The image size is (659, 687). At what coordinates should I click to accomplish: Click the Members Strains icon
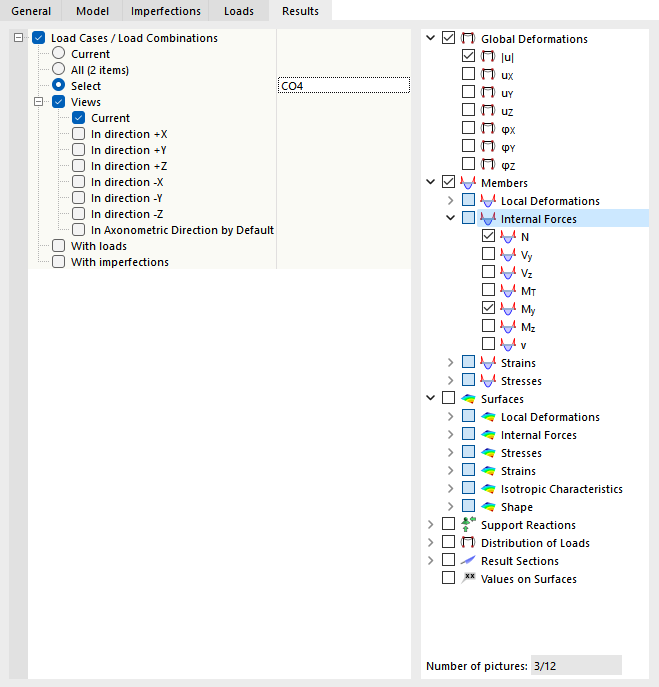click(x=488, y=363)
